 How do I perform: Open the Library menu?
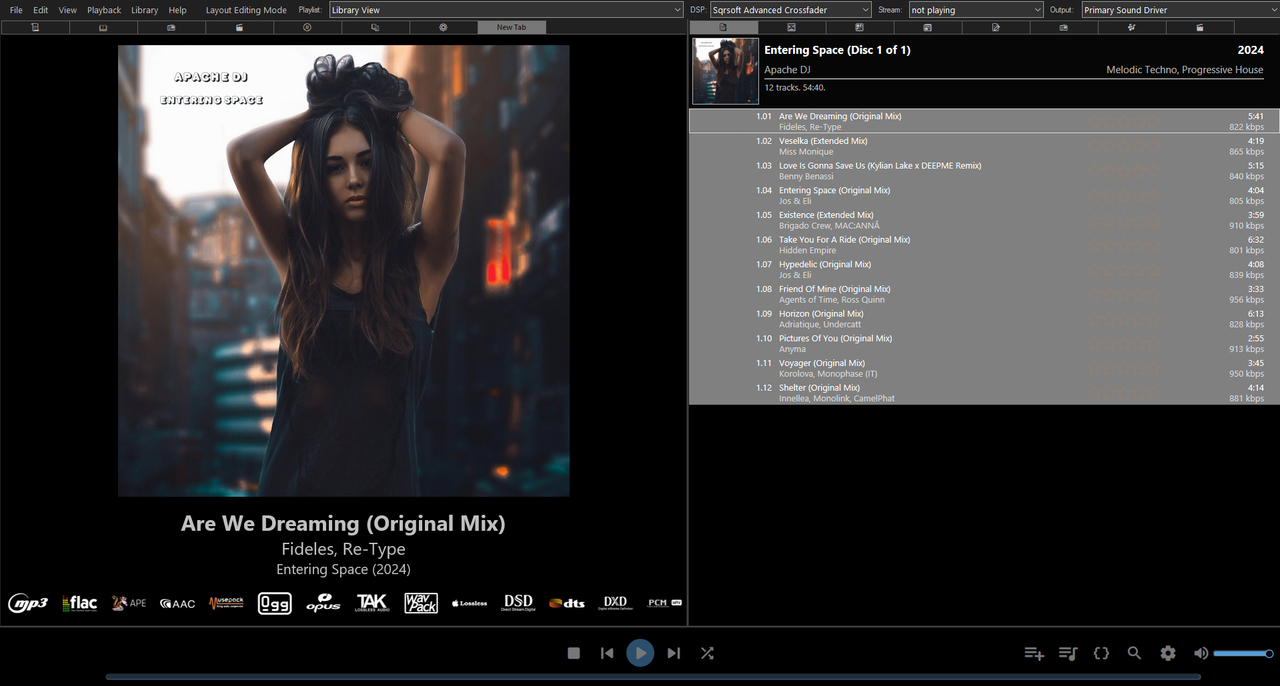[x=145, y=10]
